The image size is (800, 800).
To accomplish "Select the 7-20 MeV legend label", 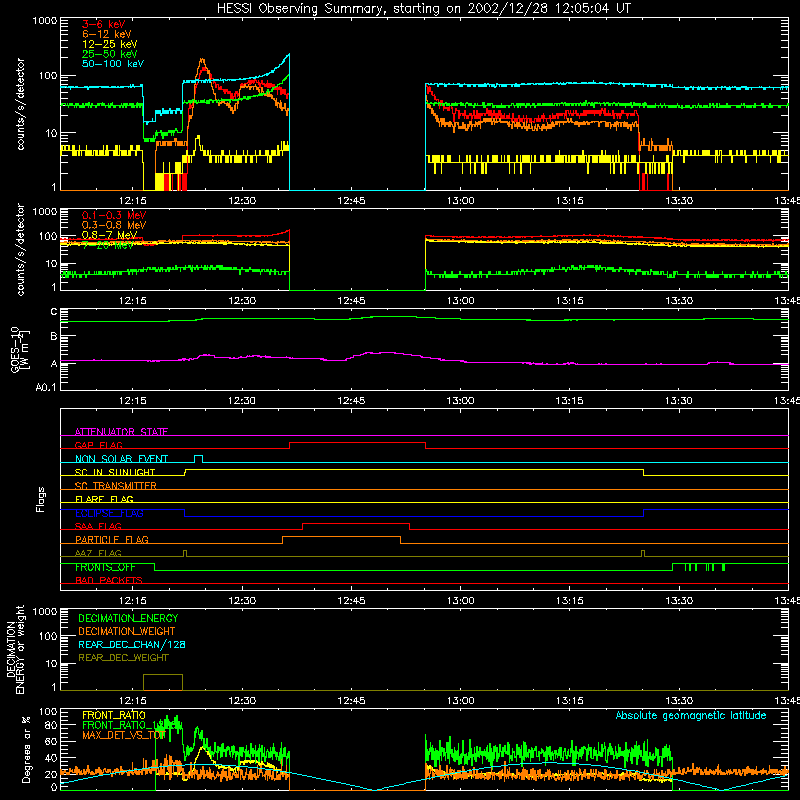I will [x=108, y=245].
